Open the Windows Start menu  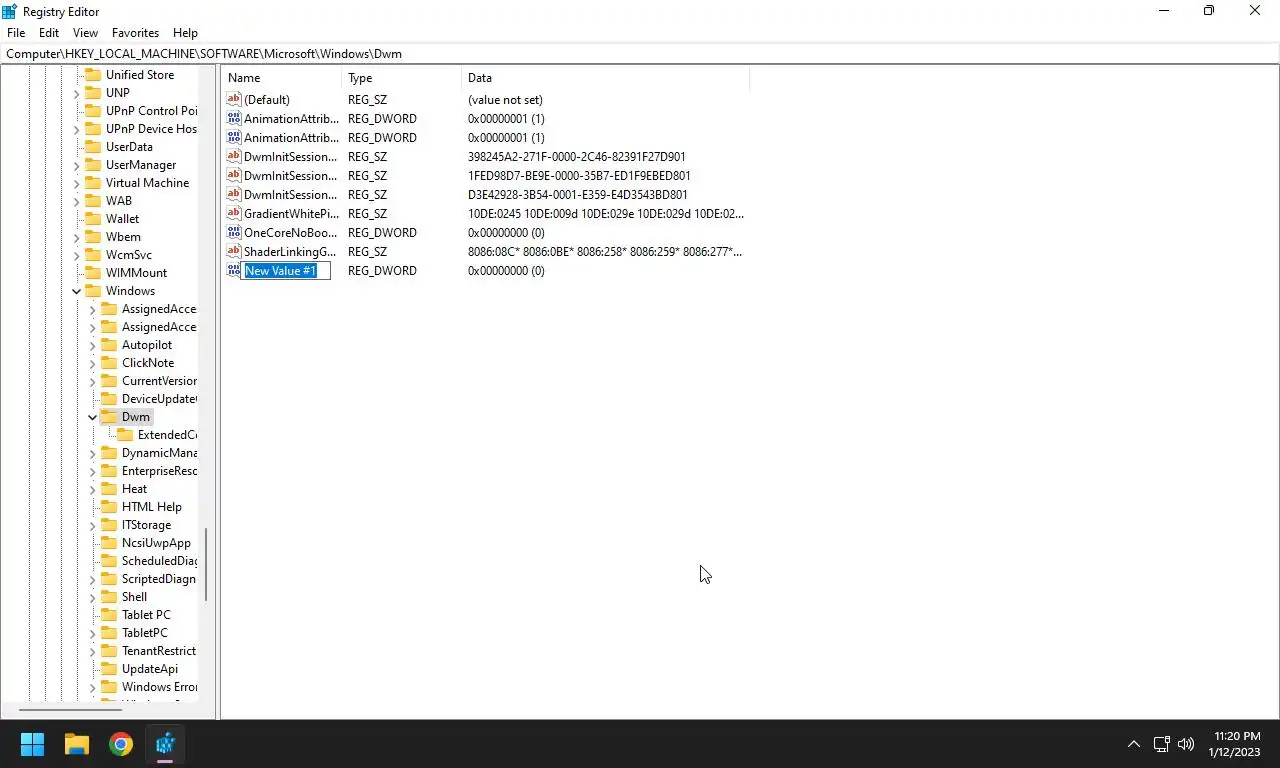pyautogui.click(x=32, y=744)
